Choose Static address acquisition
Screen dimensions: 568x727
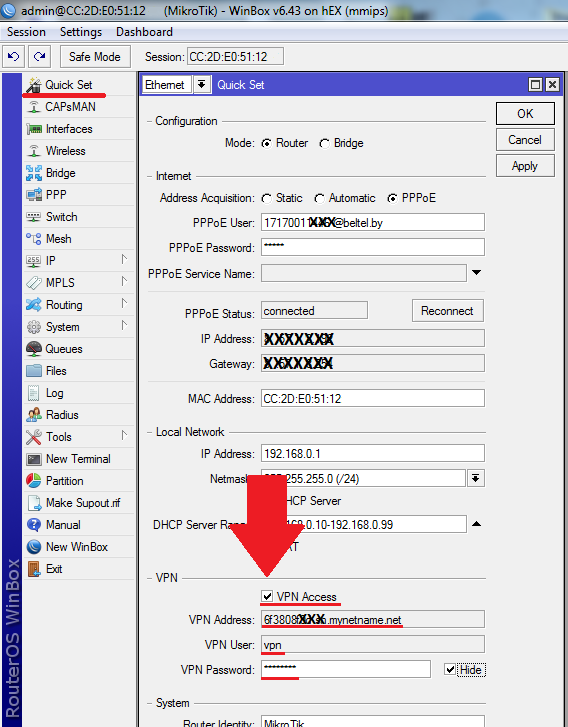tap(266, 199)
